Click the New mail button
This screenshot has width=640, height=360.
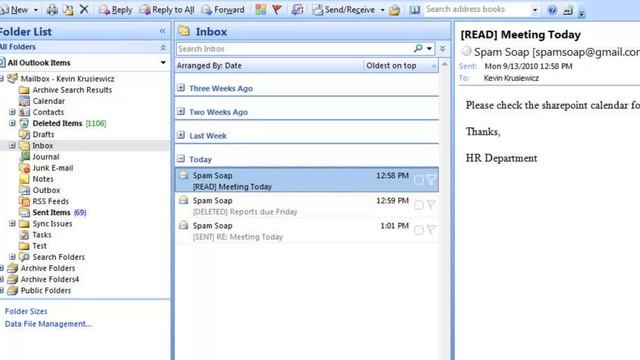(x=14, y=9)
